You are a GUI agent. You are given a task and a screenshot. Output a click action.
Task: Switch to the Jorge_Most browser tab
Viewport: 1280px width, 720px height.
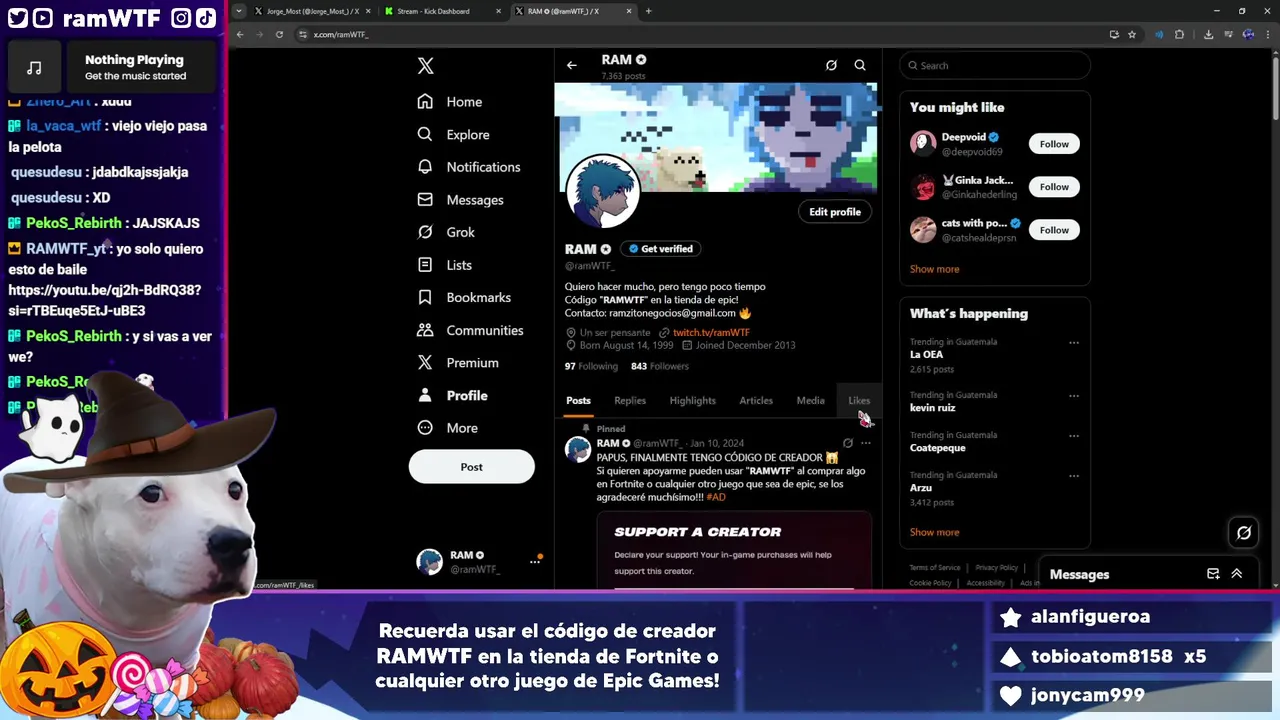312,11
